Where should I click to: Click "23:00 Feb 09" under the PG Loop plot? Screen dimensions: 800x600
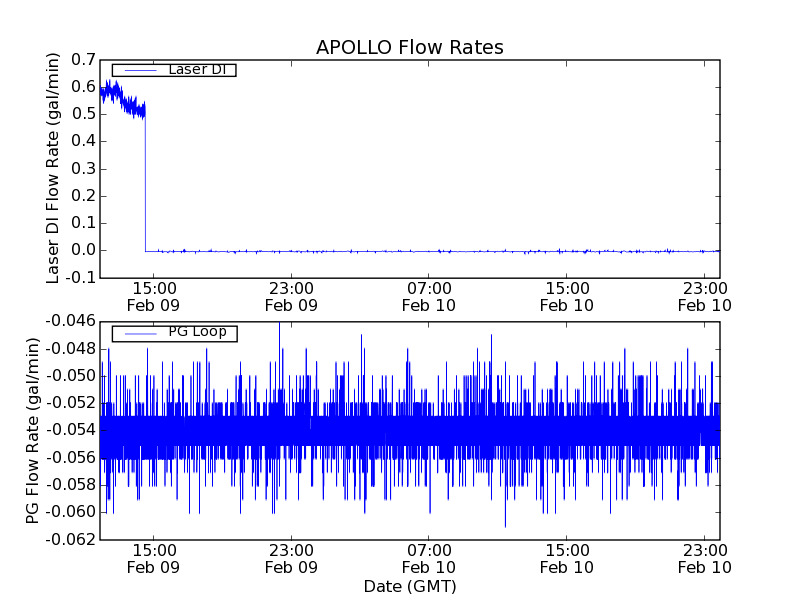[x=291, y=559]
